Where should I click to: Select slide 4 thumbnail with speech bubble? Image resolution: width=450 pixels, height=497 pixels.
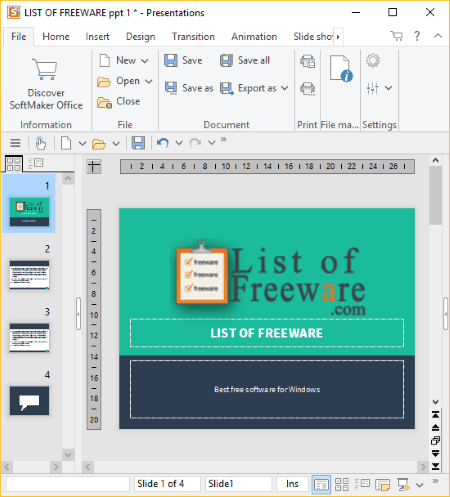29,401
